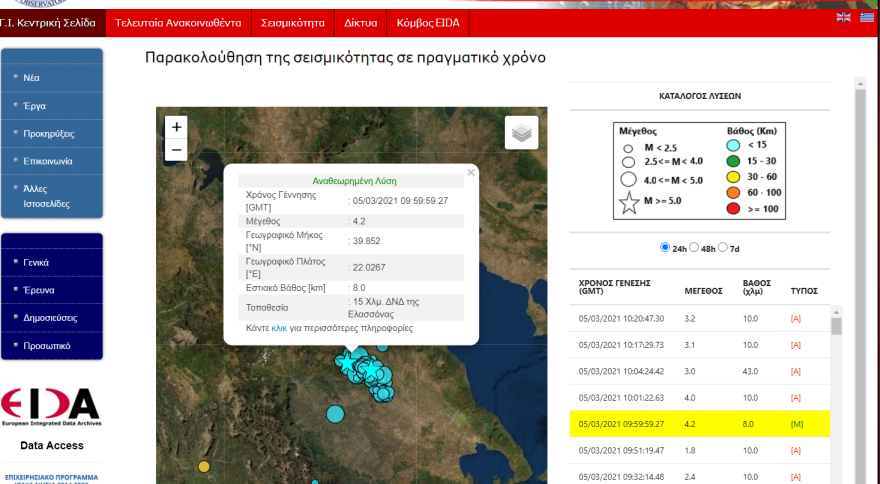Screen dimensions: 880x484
Task: Open the Κόμβος EIDA menu
Action: coord(428,23)
